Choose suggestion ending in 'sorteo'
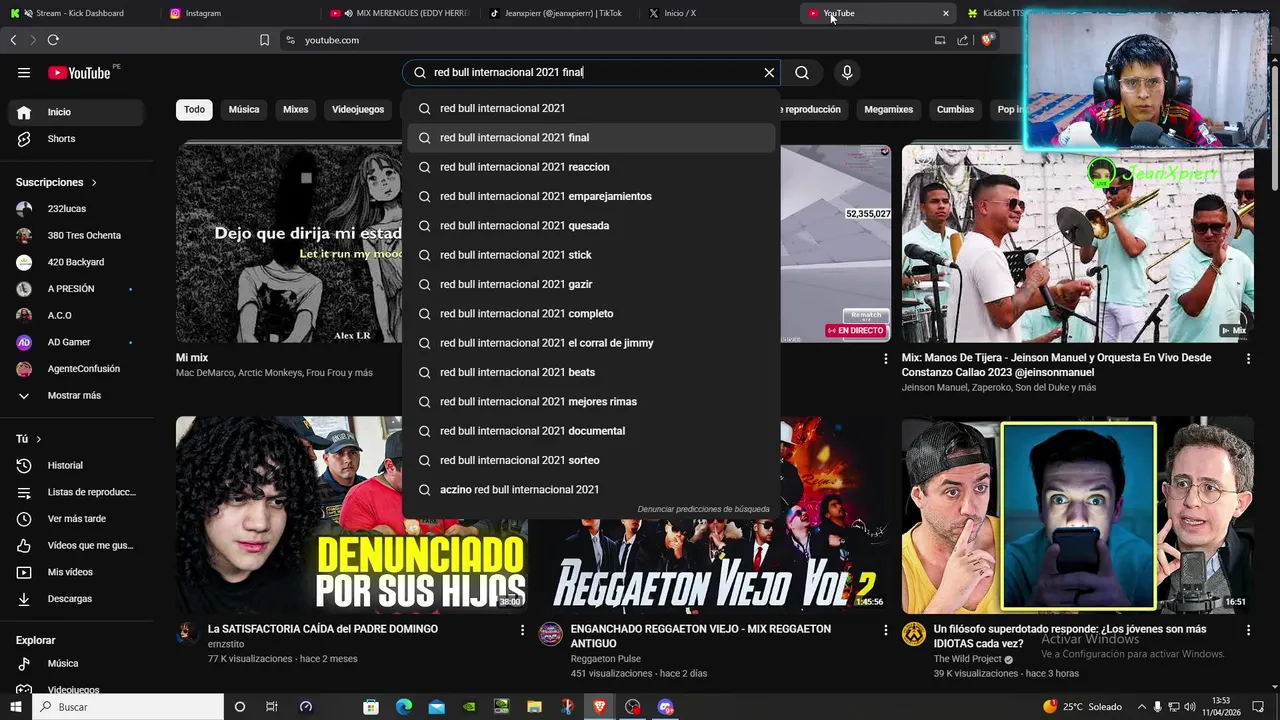1280x720 pixels. (x=591, y=460)
